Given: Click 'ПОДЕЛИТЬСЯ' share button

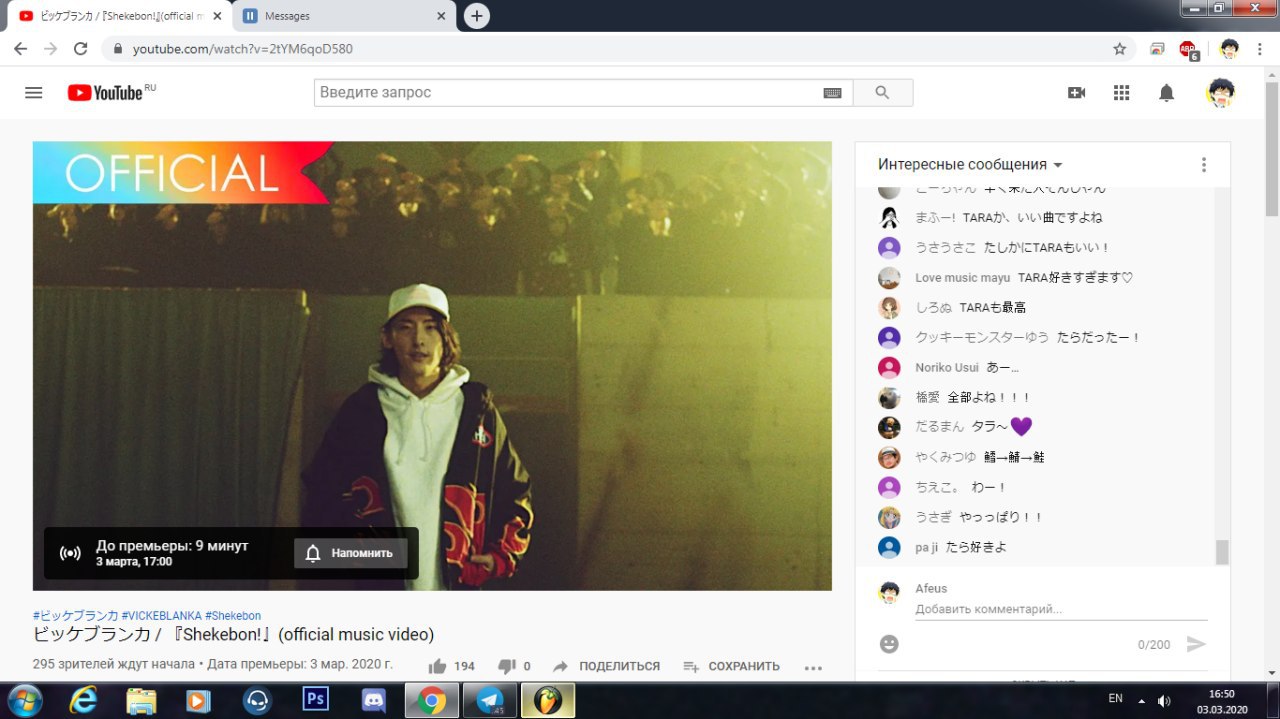Looking at the screenshot, I should pos(606,666).
